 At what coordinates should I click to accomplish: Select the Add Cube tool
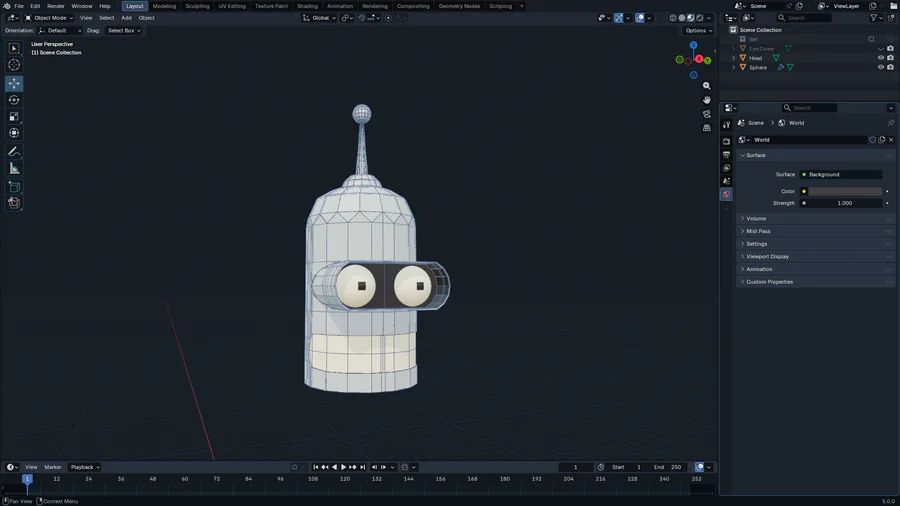[x=14, y=186]
